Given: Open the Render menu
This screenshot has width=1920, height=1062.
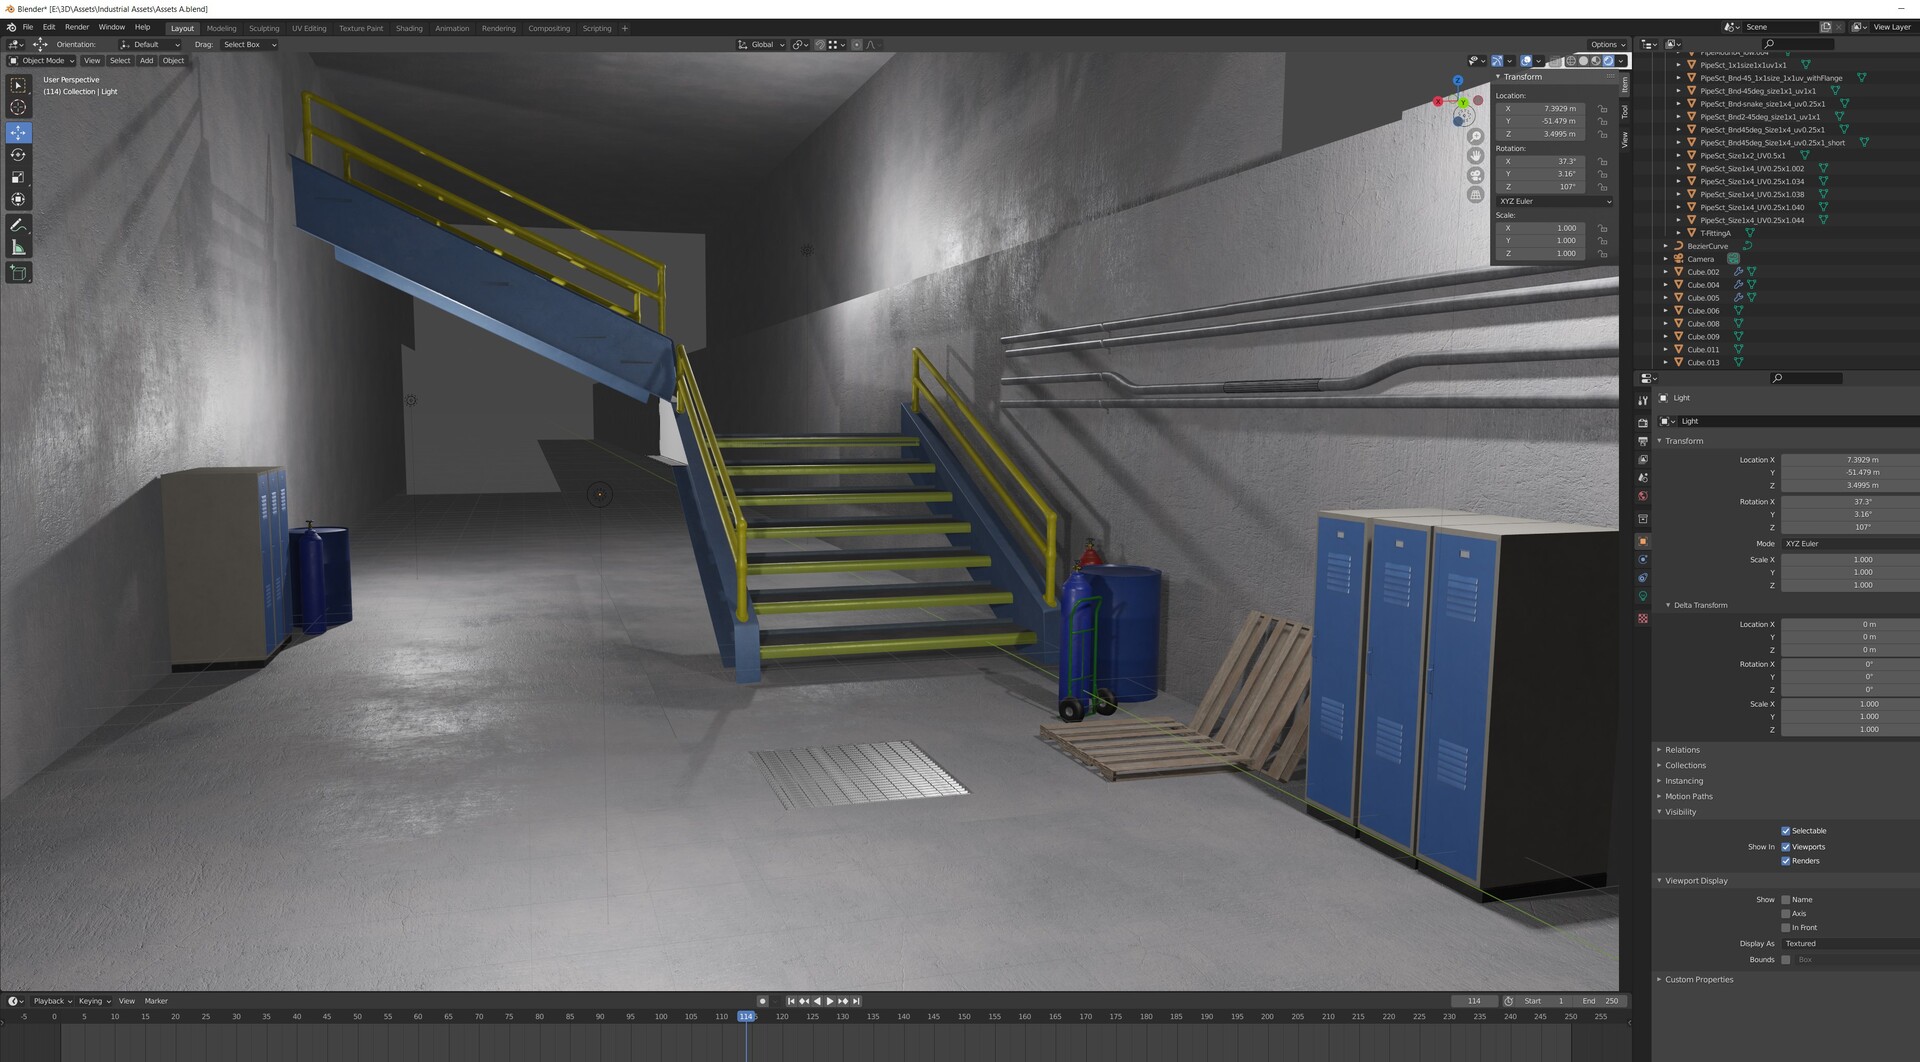Looking at the screenshot, I should pyautogui.click(x=77, y=28).
